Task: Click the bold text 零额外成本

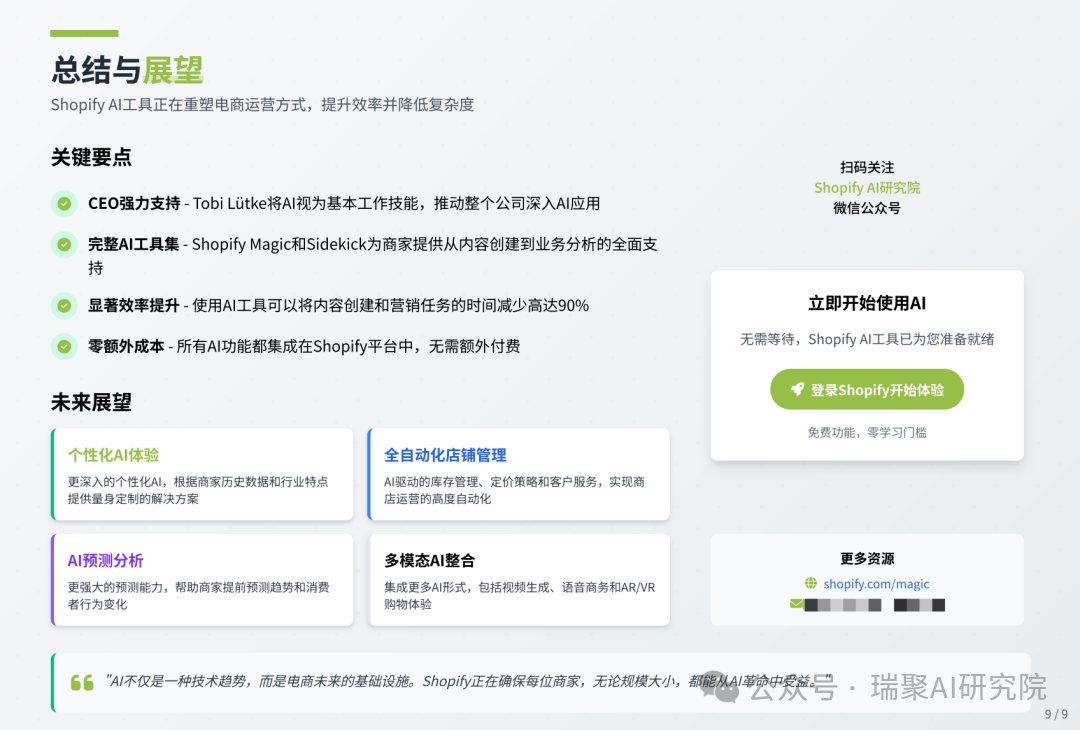Action: tap(126, 346)
